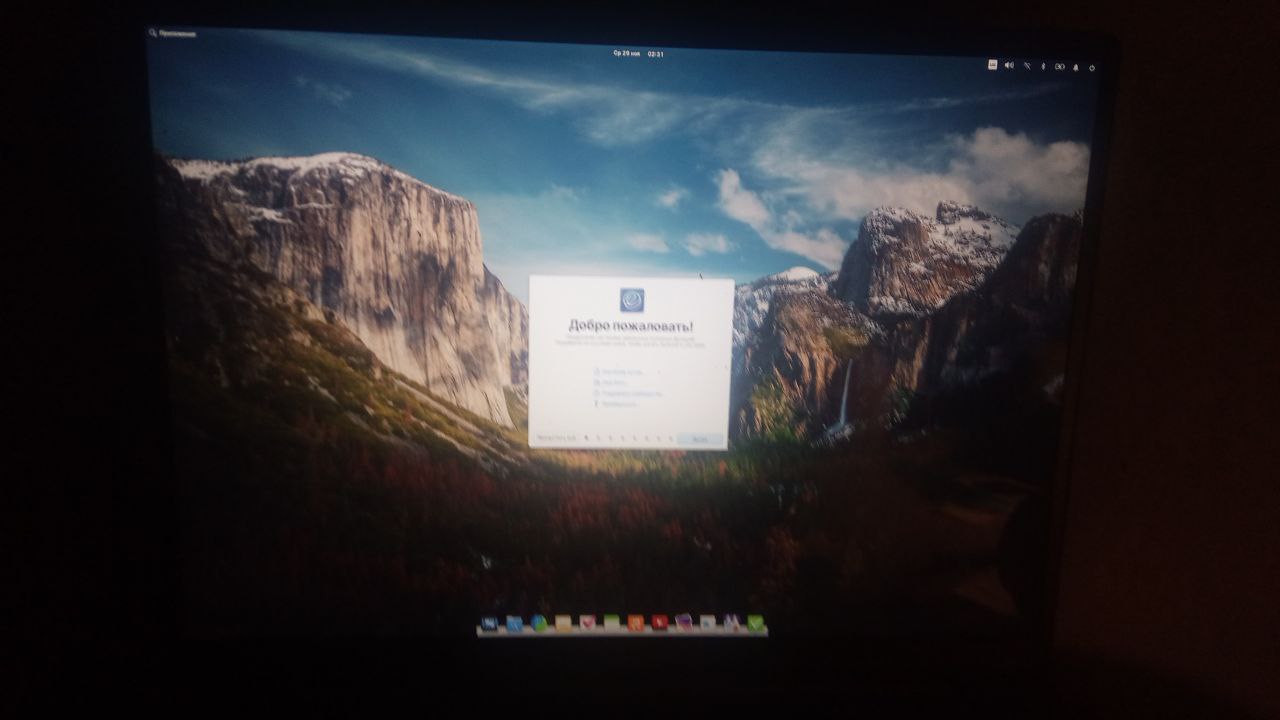
Task: Launch the globe web browser dock icon
Action: [539, 623]
